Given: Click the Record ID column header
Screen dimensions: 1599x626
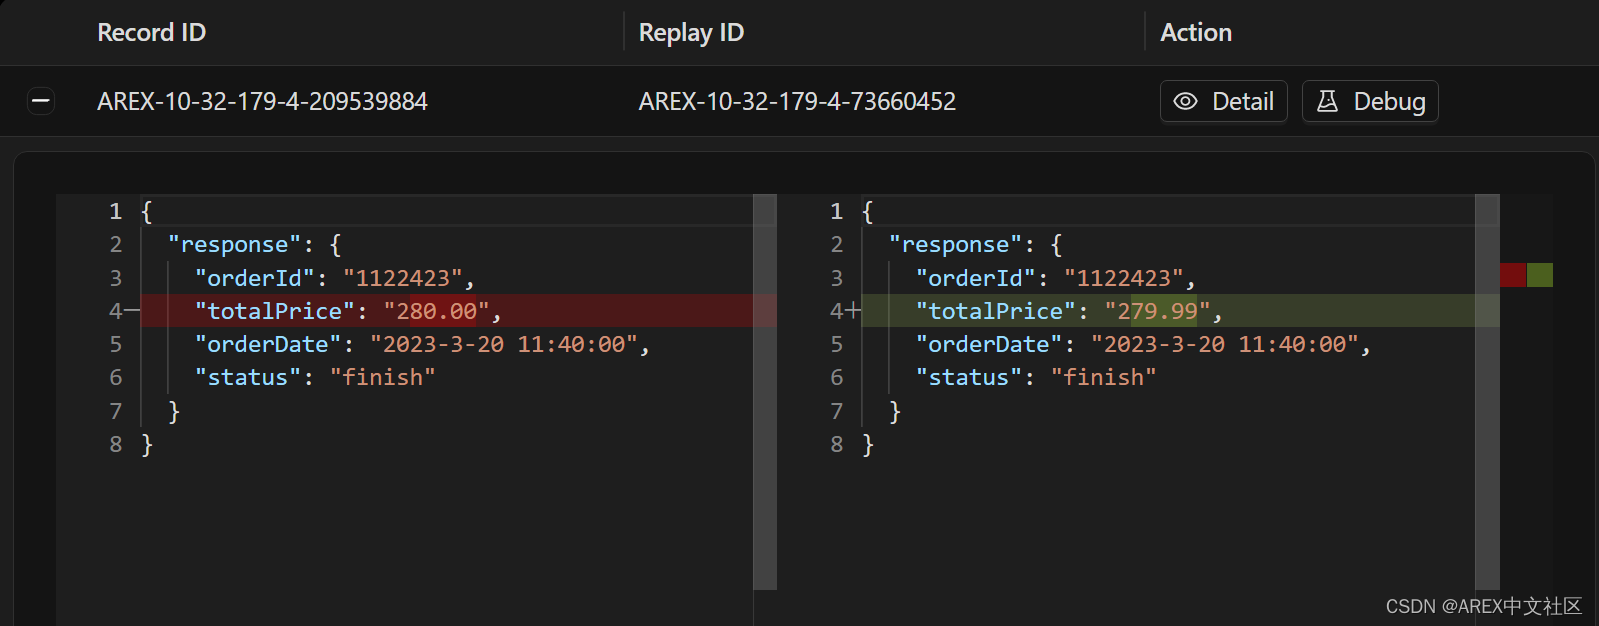Looking at the screenshot, I should point(151,32).
